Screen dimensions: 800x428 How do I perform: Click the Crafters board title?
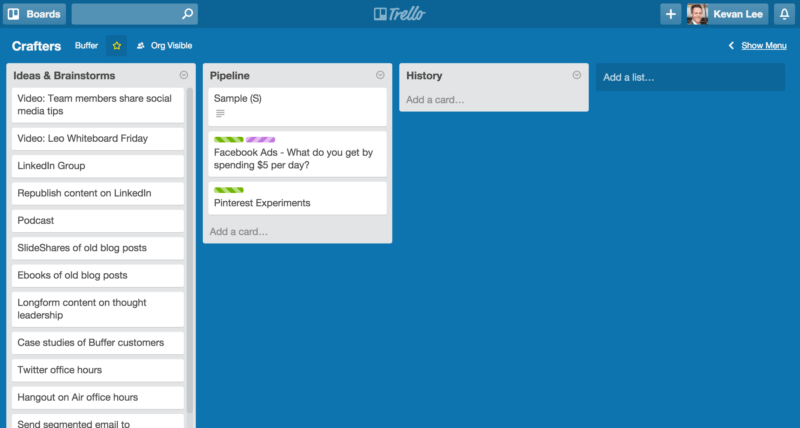(x=36, y=46)
